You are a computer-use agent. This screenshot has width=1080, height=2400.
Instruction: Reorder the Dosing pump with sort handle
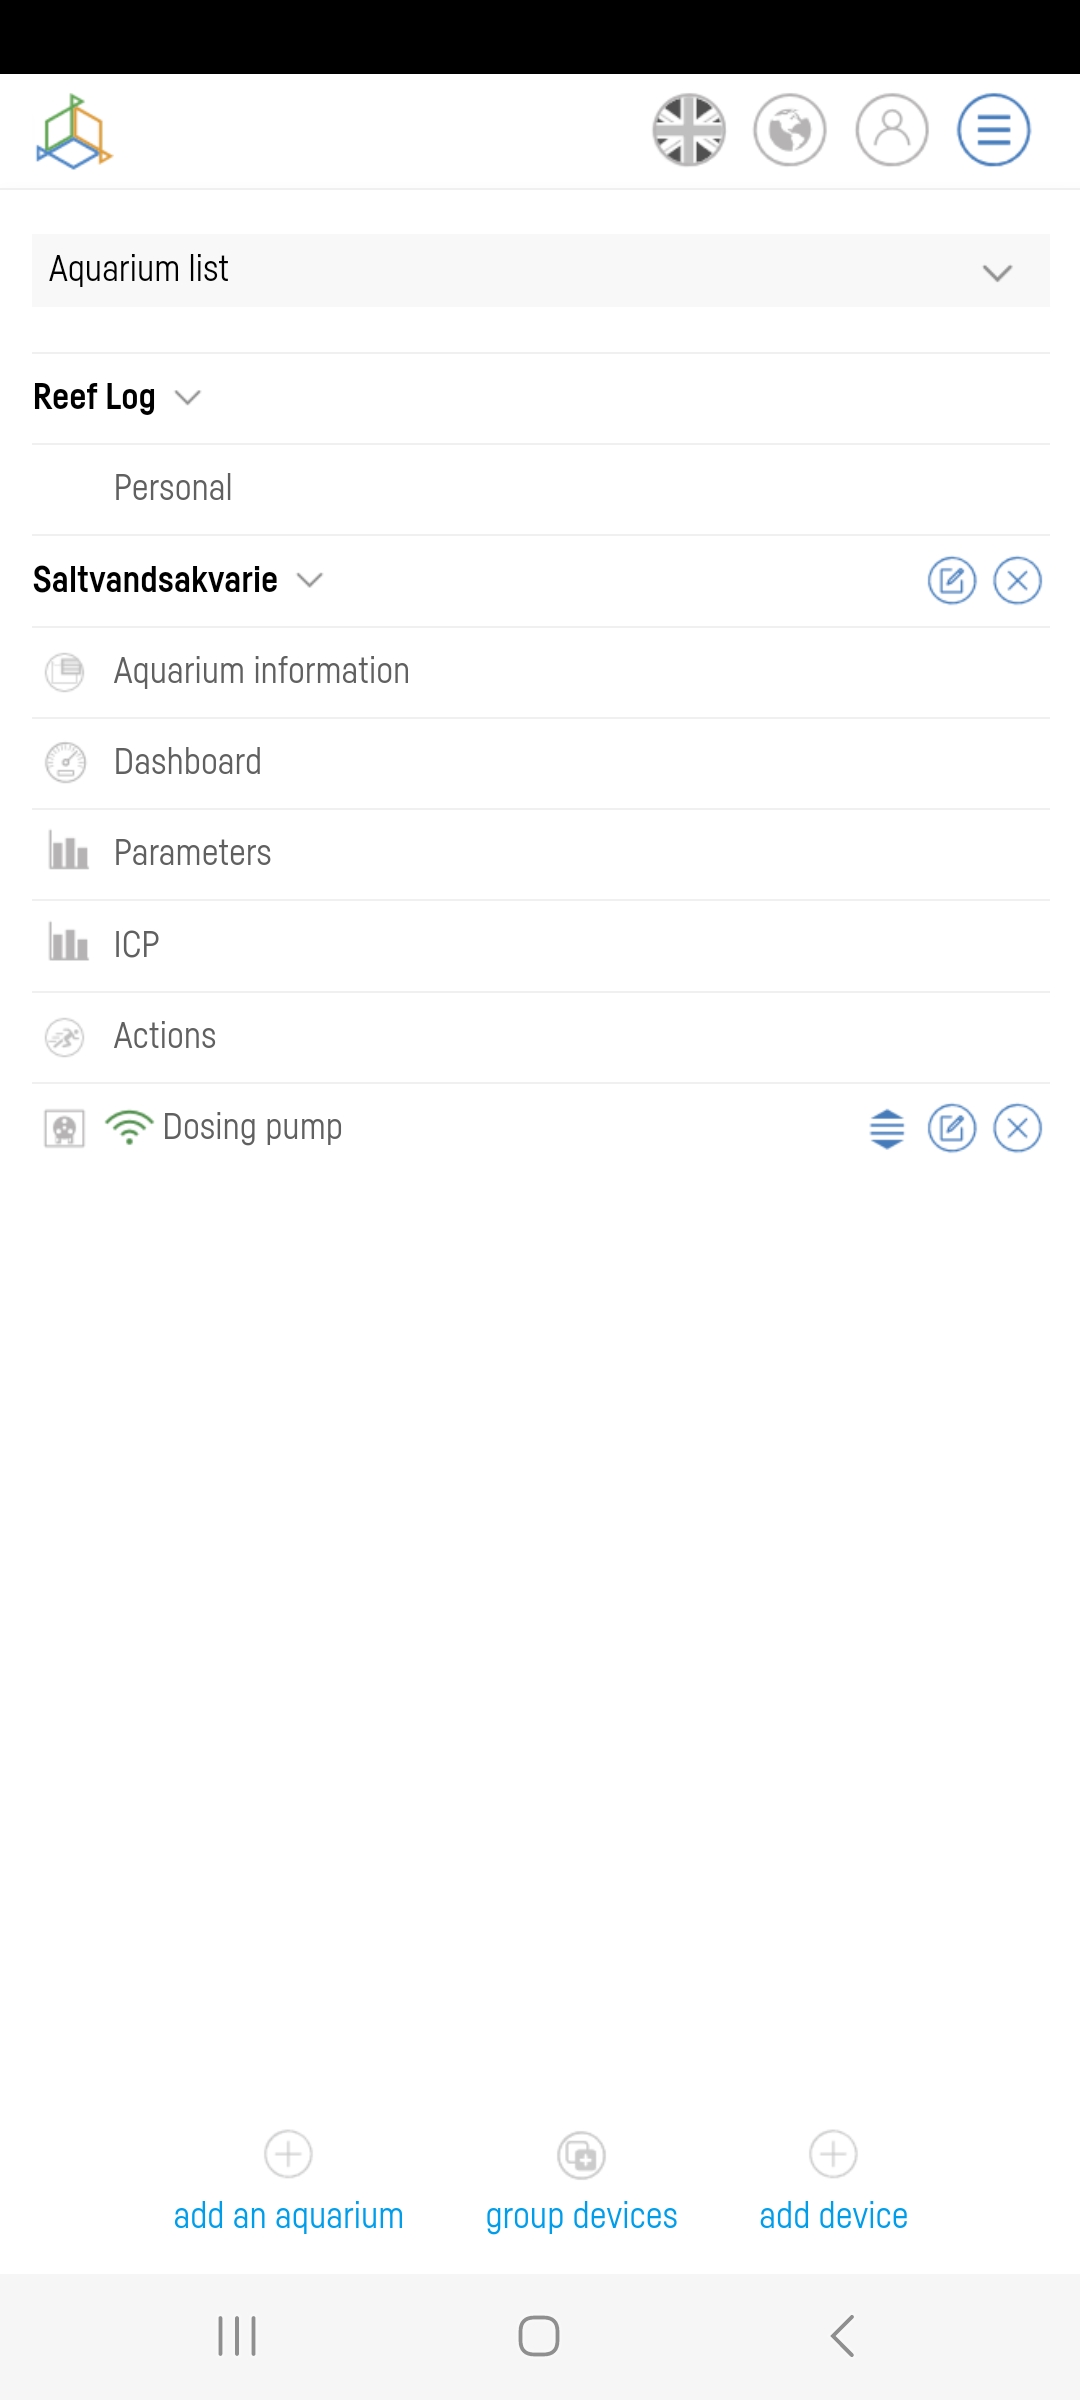886,1129
